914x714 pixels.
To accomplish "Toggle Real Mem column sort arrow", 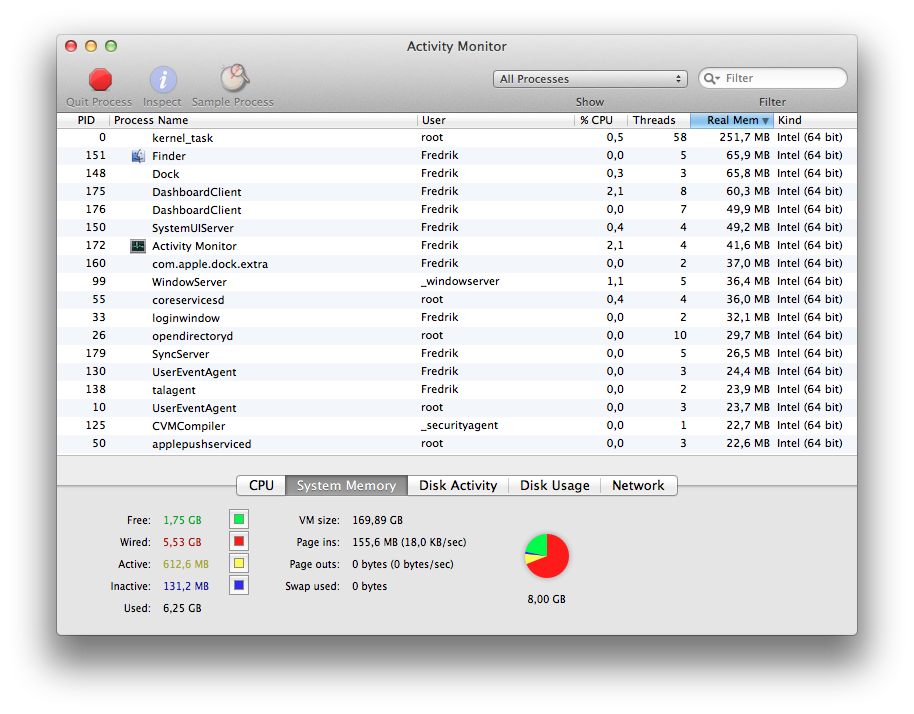I will (765, 121).
